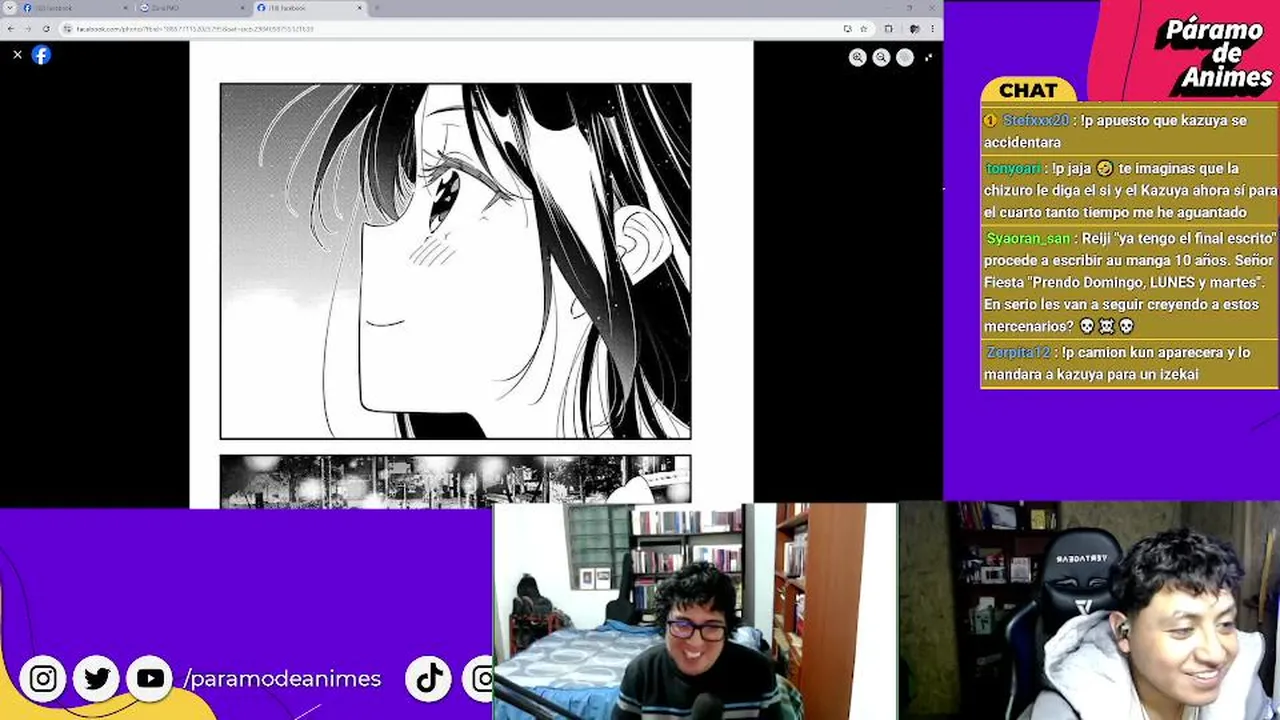Click the large manga panel of the girl's face
The height and width of the screenshot is (720, 1280).
tap(455, 261)
